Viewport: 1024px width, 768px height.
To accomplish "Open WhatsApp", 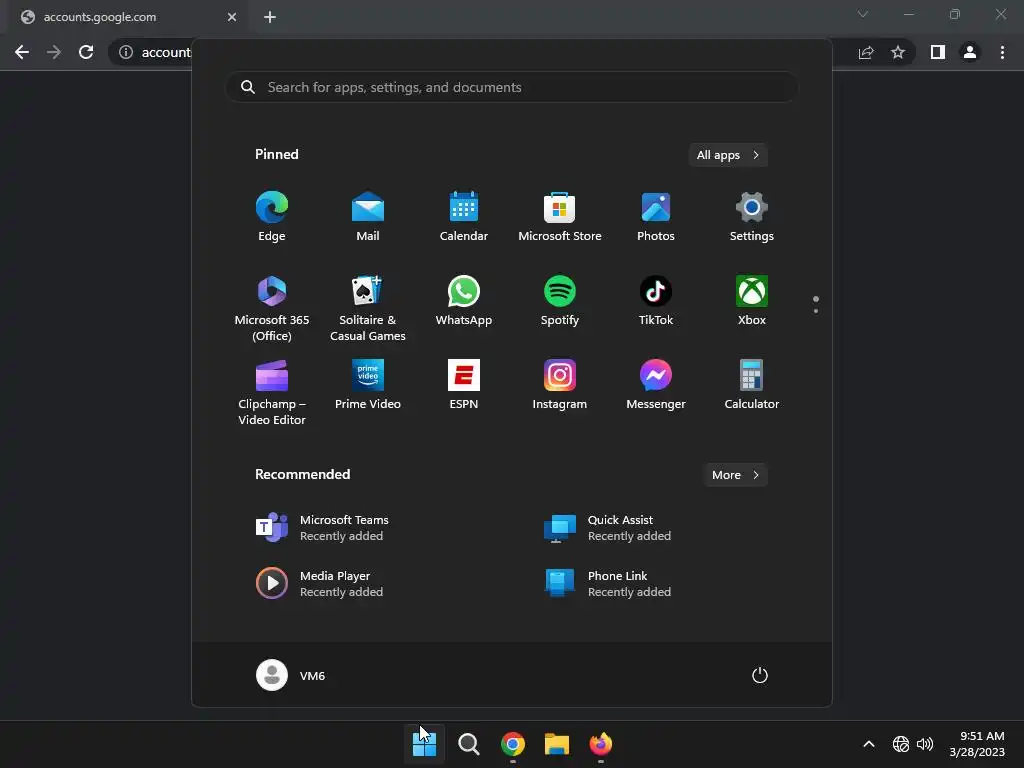I will pyautogui.click(x=464, y=300).
